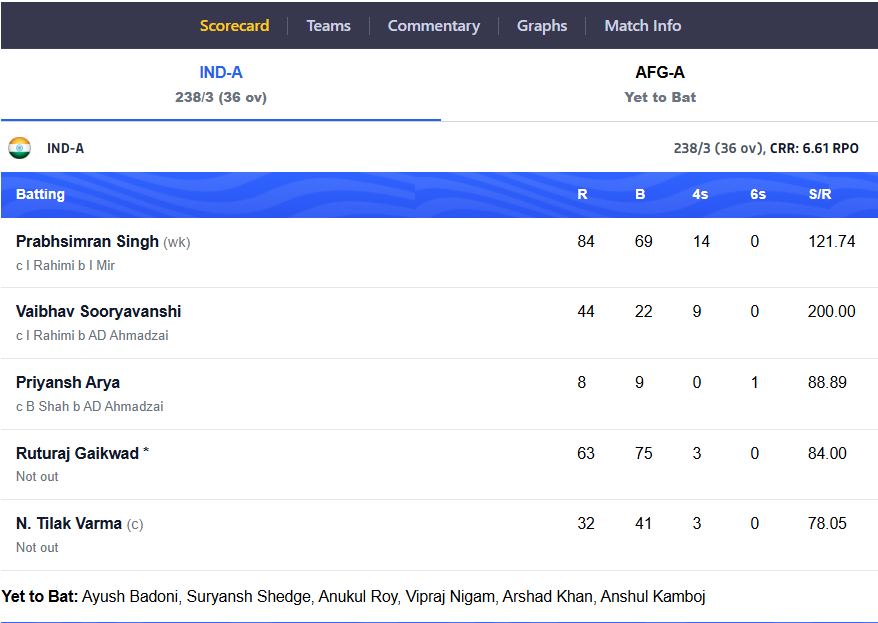Screen dimensions: 878x623
Task: Open the Scorecard tab
Action: (235, 26)
